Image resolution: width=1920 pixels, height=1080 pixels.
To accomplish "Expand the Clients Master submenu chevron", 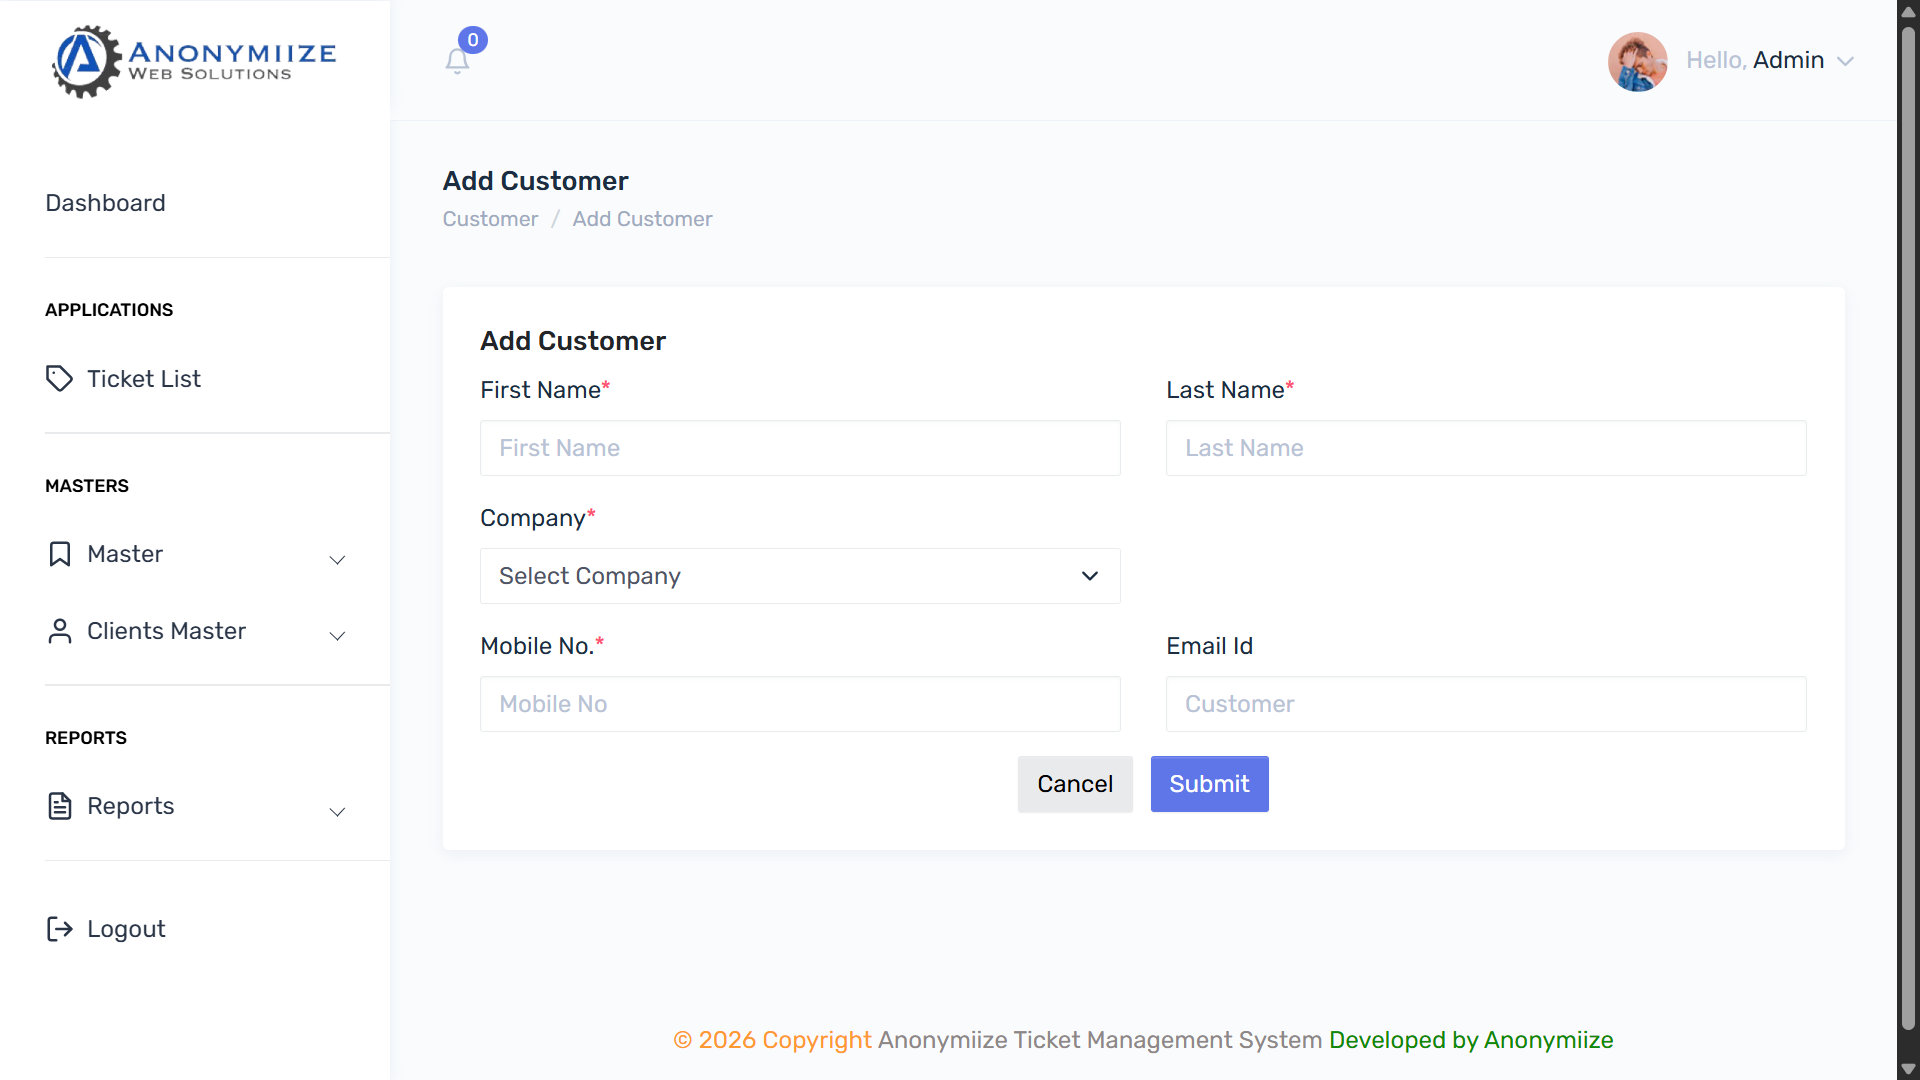I will tap(337, 636).
